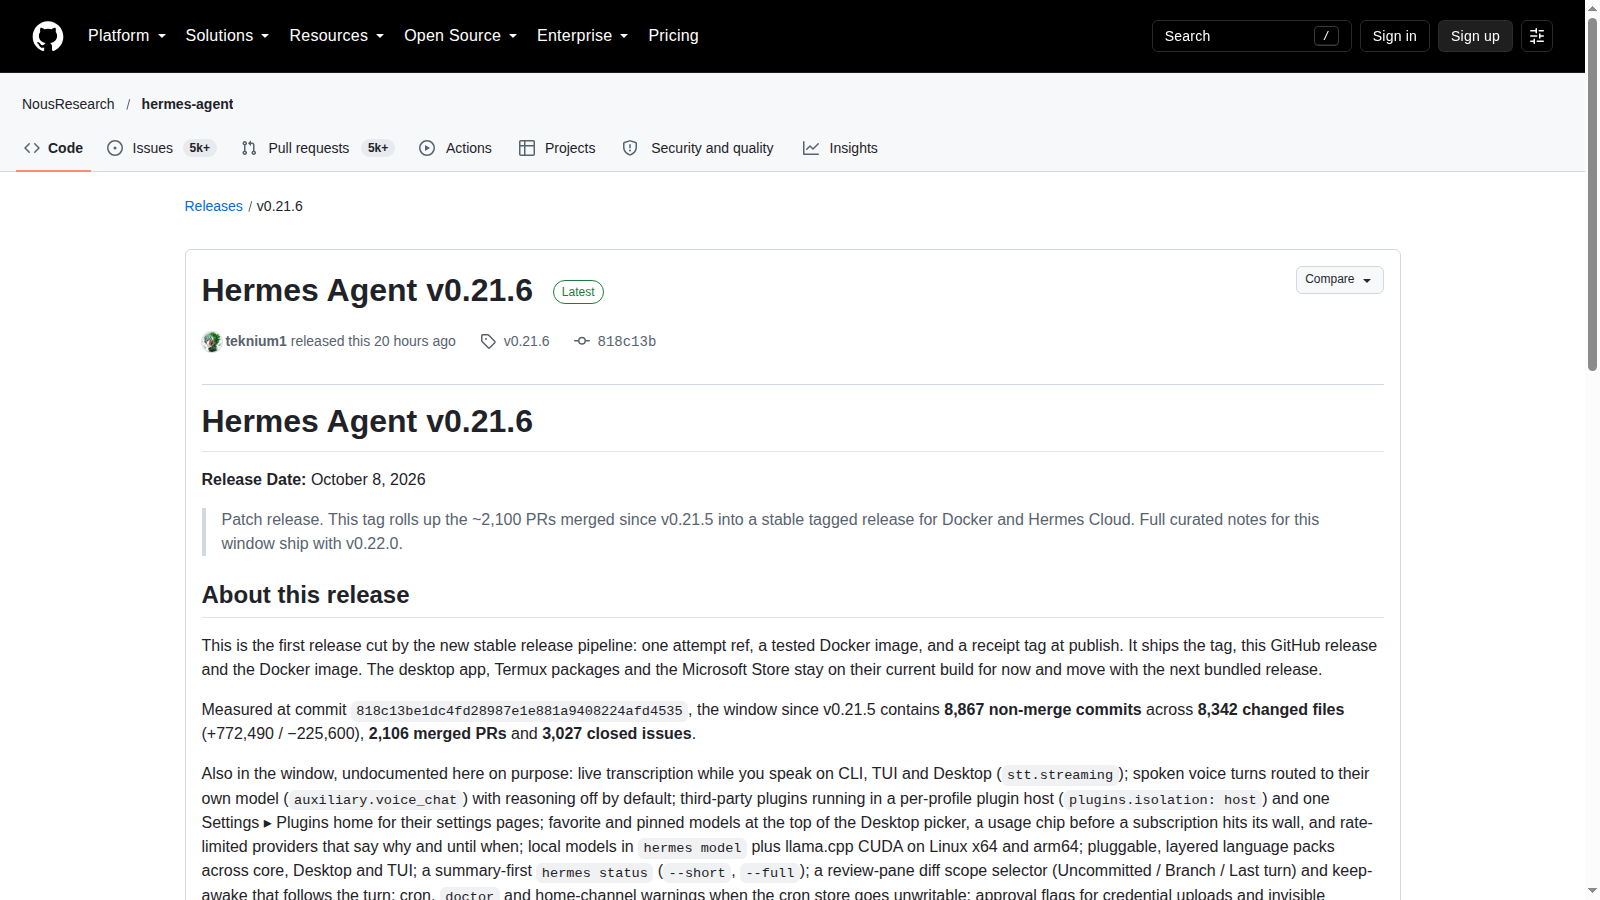The height and width of the screenshot is (900, 1600).
Task: Click the page vertical scrollbar thumb
Action: (x=1592, y=195)
